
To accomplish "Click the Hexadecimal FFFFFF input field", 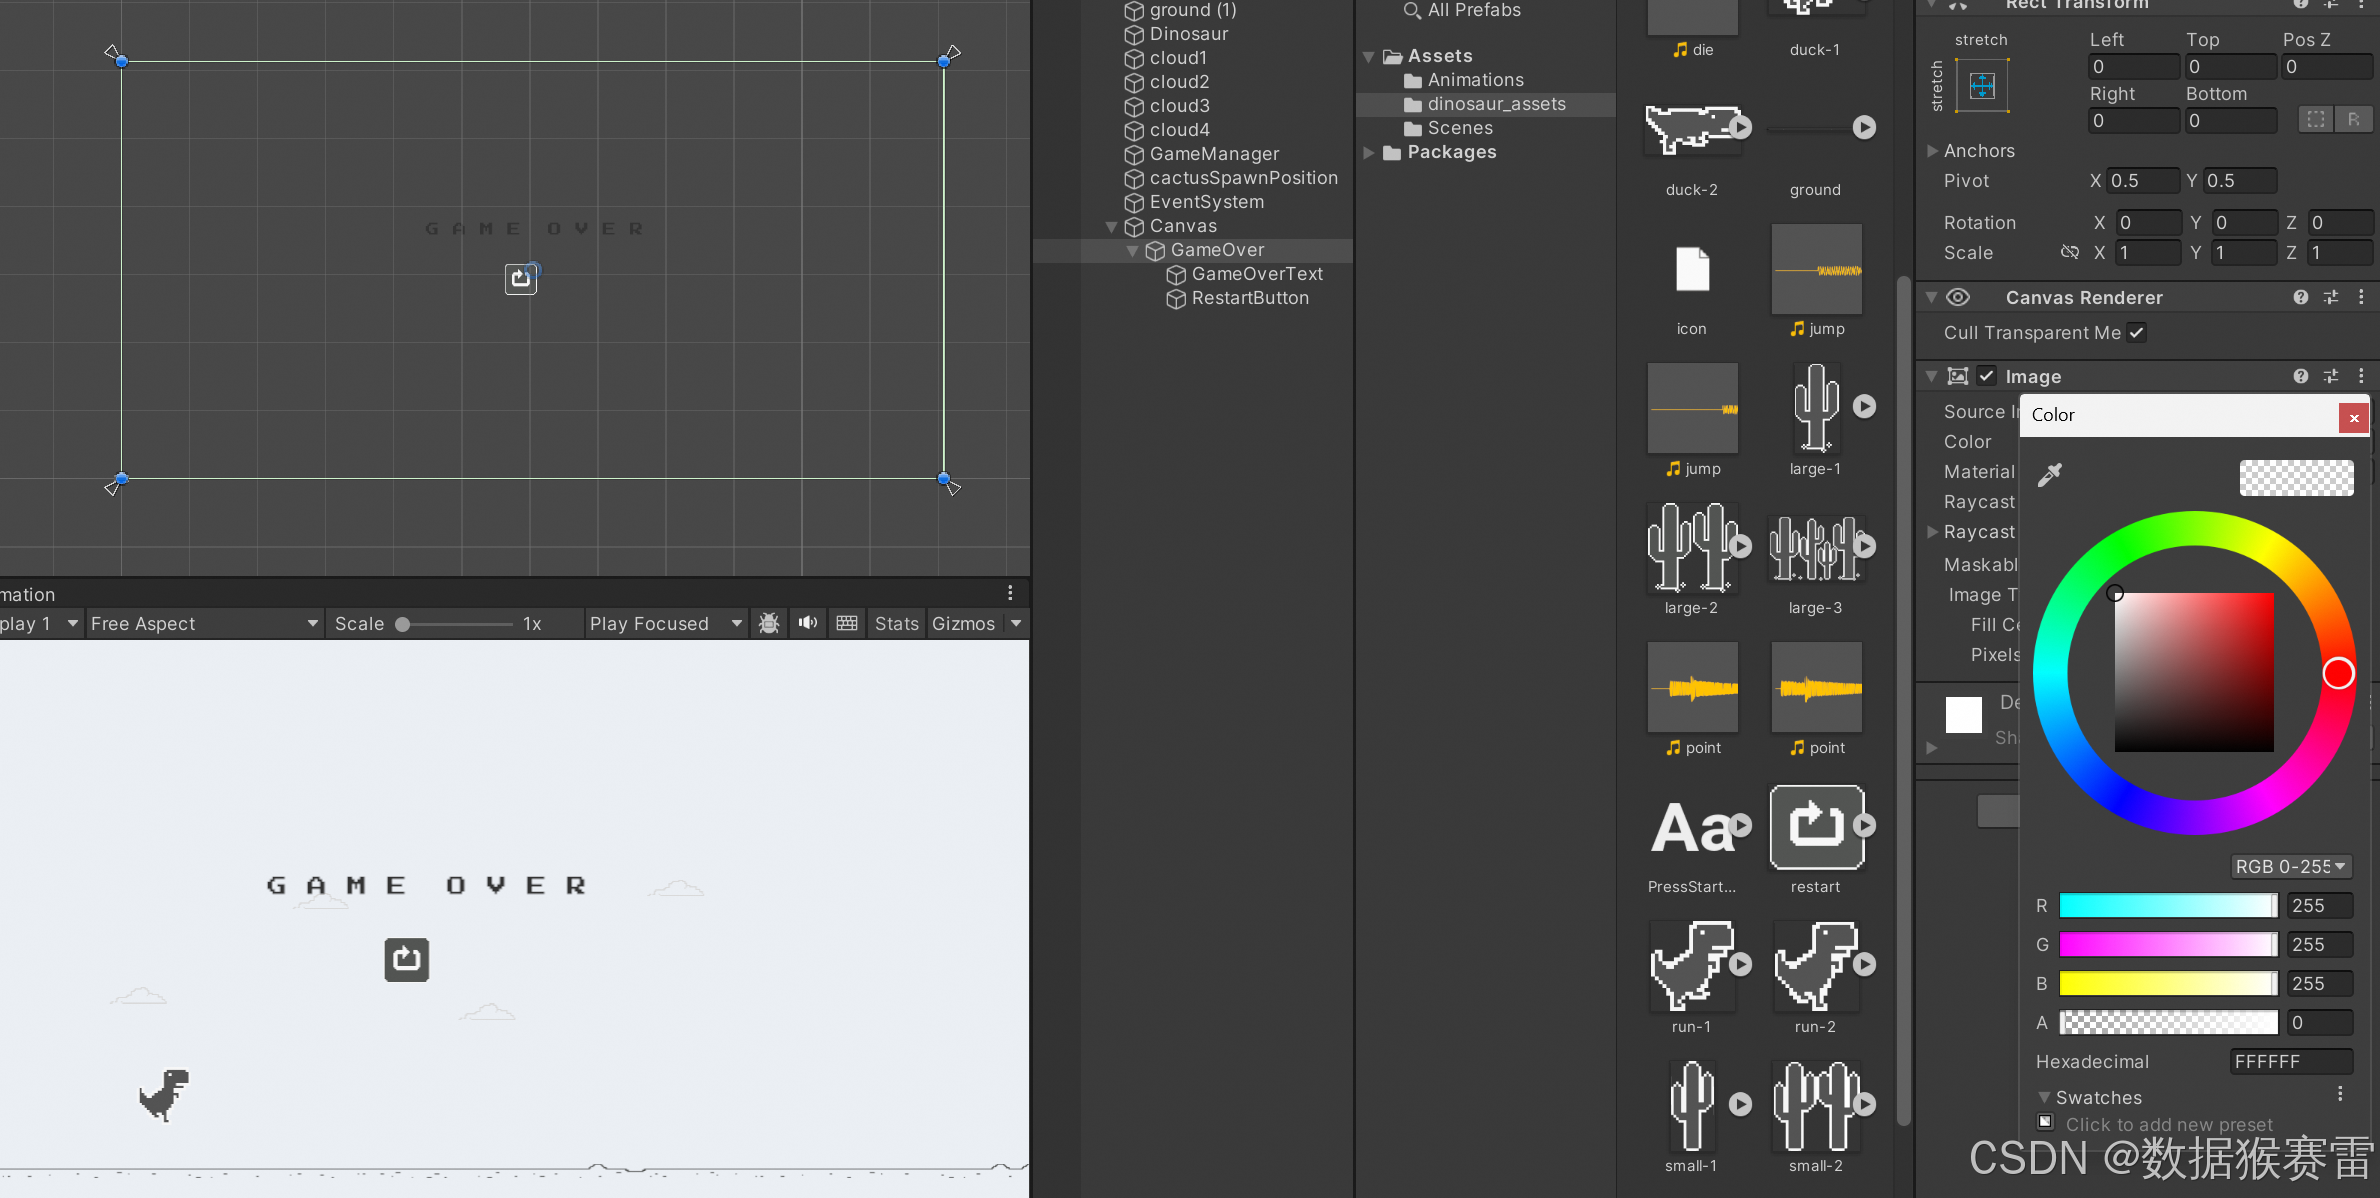I will 2291,1062.
